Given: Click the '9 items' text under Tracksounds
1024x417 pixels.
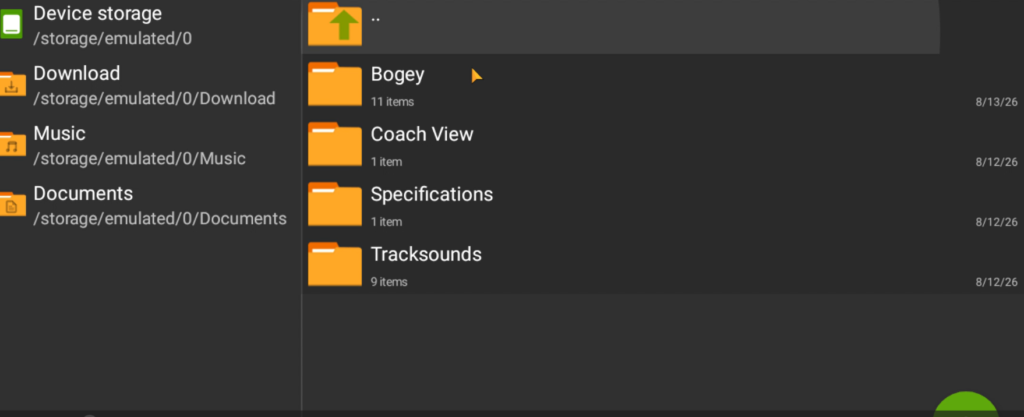Looking at the screenshot, I should (389, 282).
